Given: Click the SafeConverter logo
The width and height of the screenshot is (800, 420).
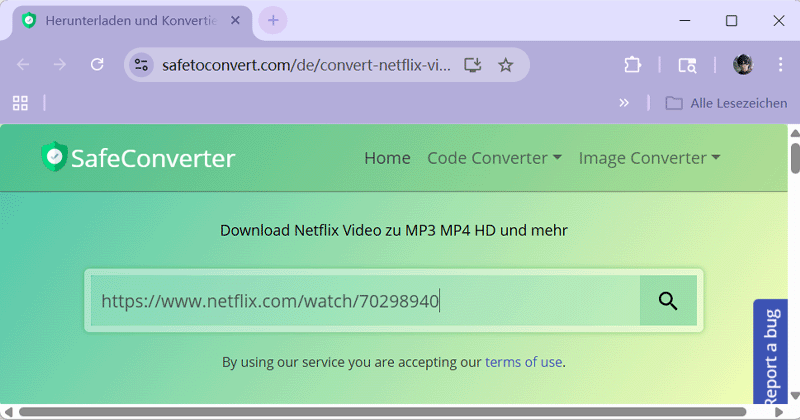Looking at the screenshot, I should click(x=138, y=157).
